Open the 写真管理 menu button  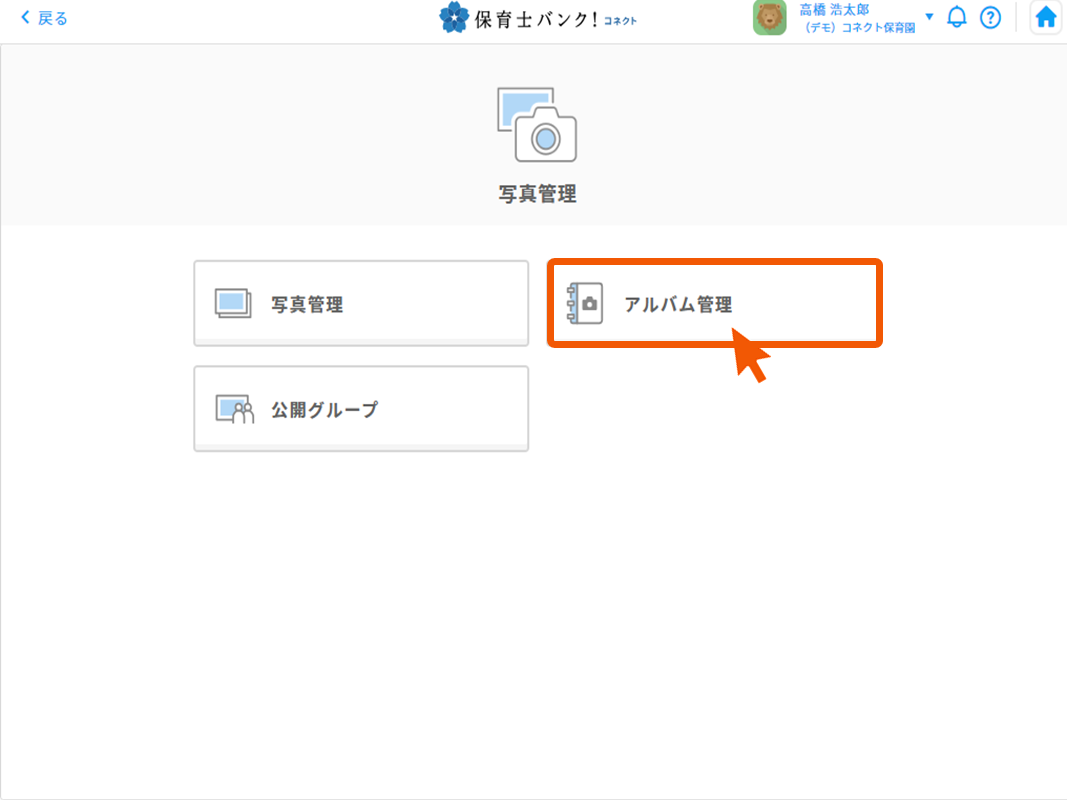click(x=361, y=303)
